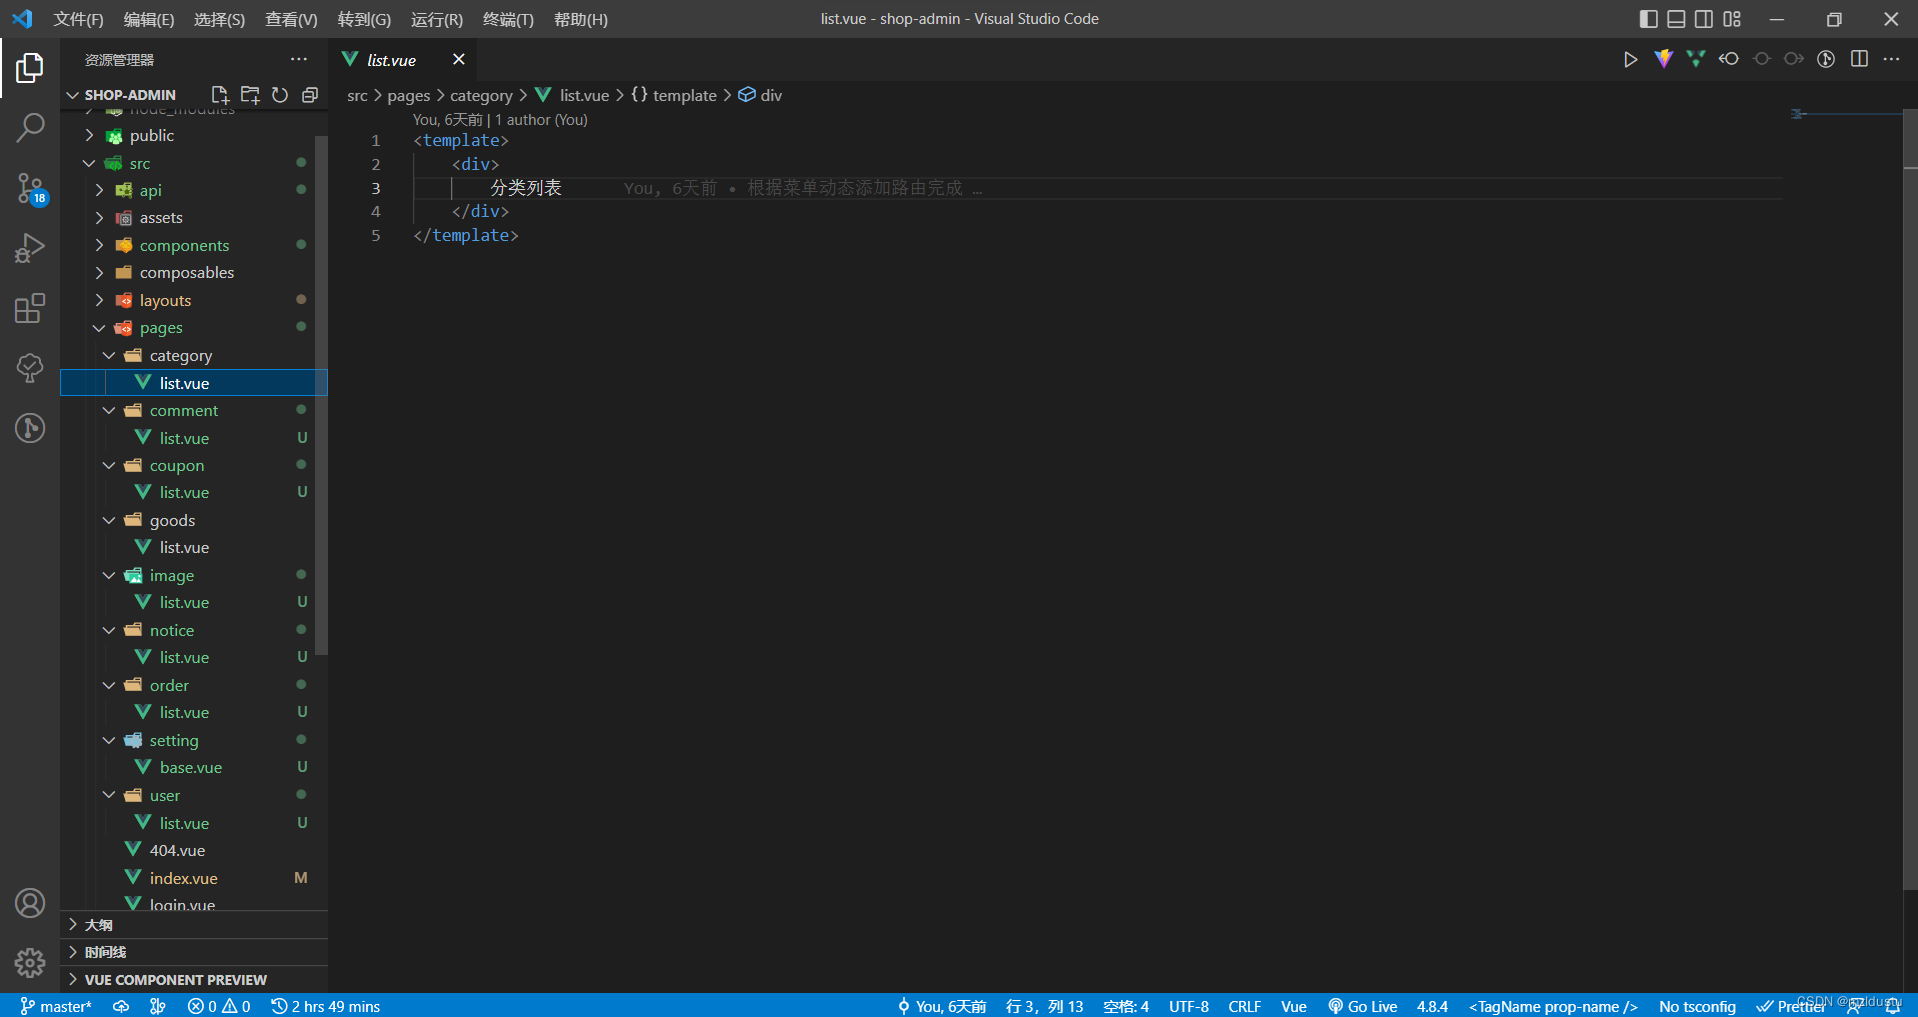Open base.vue under setting folder
The image size is (1918, 1017).
190,768
